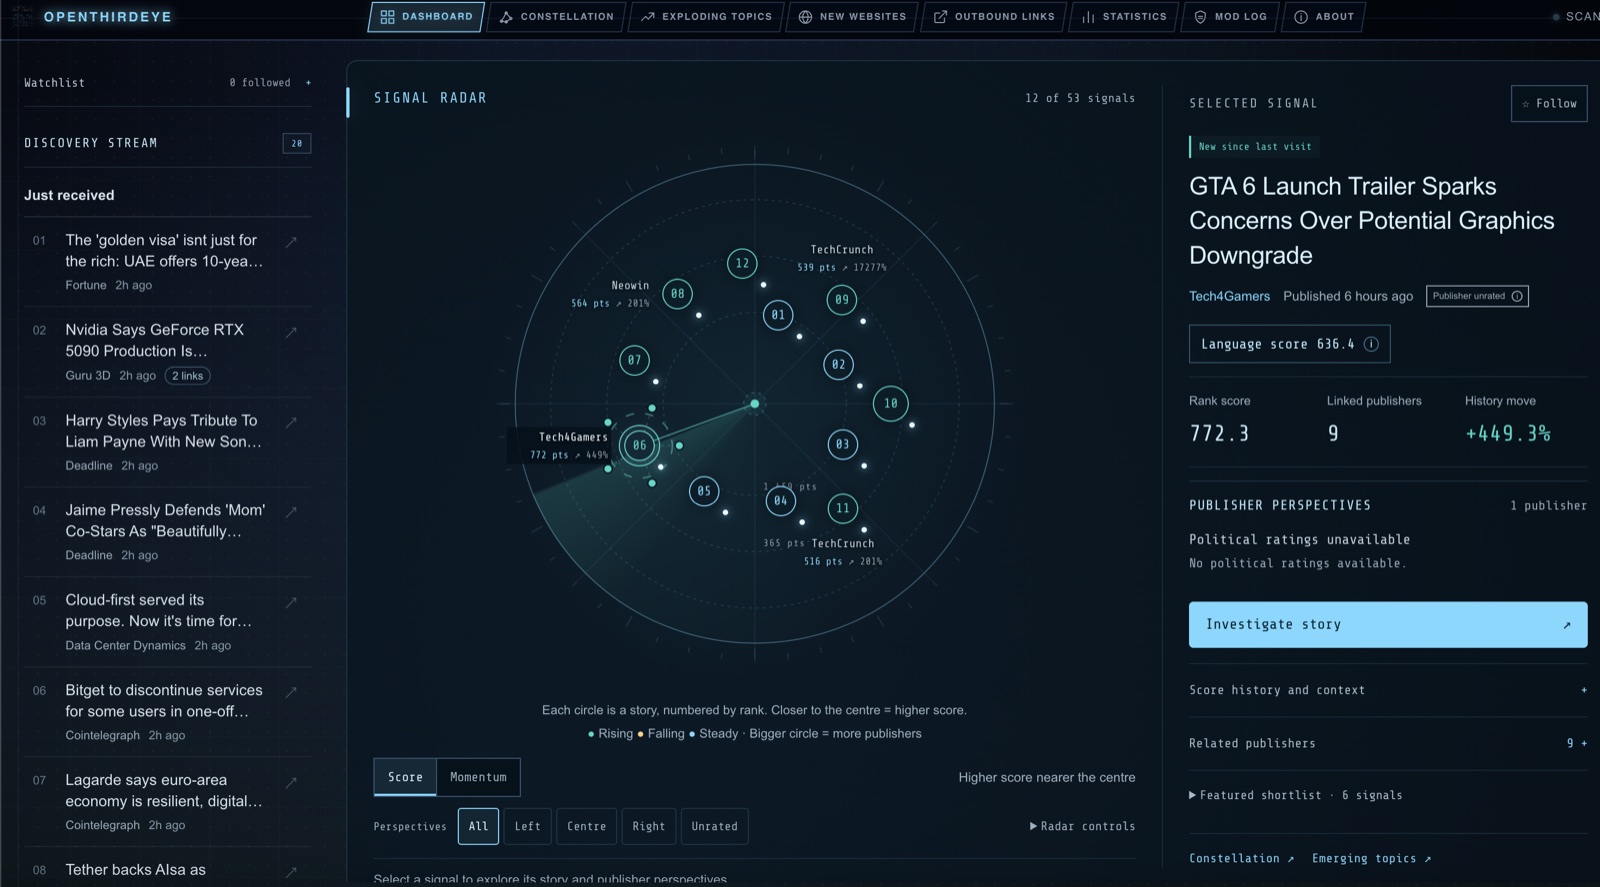Filter perspectives to Unrated
Screen dimensions: 1600x887
pyautogui.click(x=714, y=826)
